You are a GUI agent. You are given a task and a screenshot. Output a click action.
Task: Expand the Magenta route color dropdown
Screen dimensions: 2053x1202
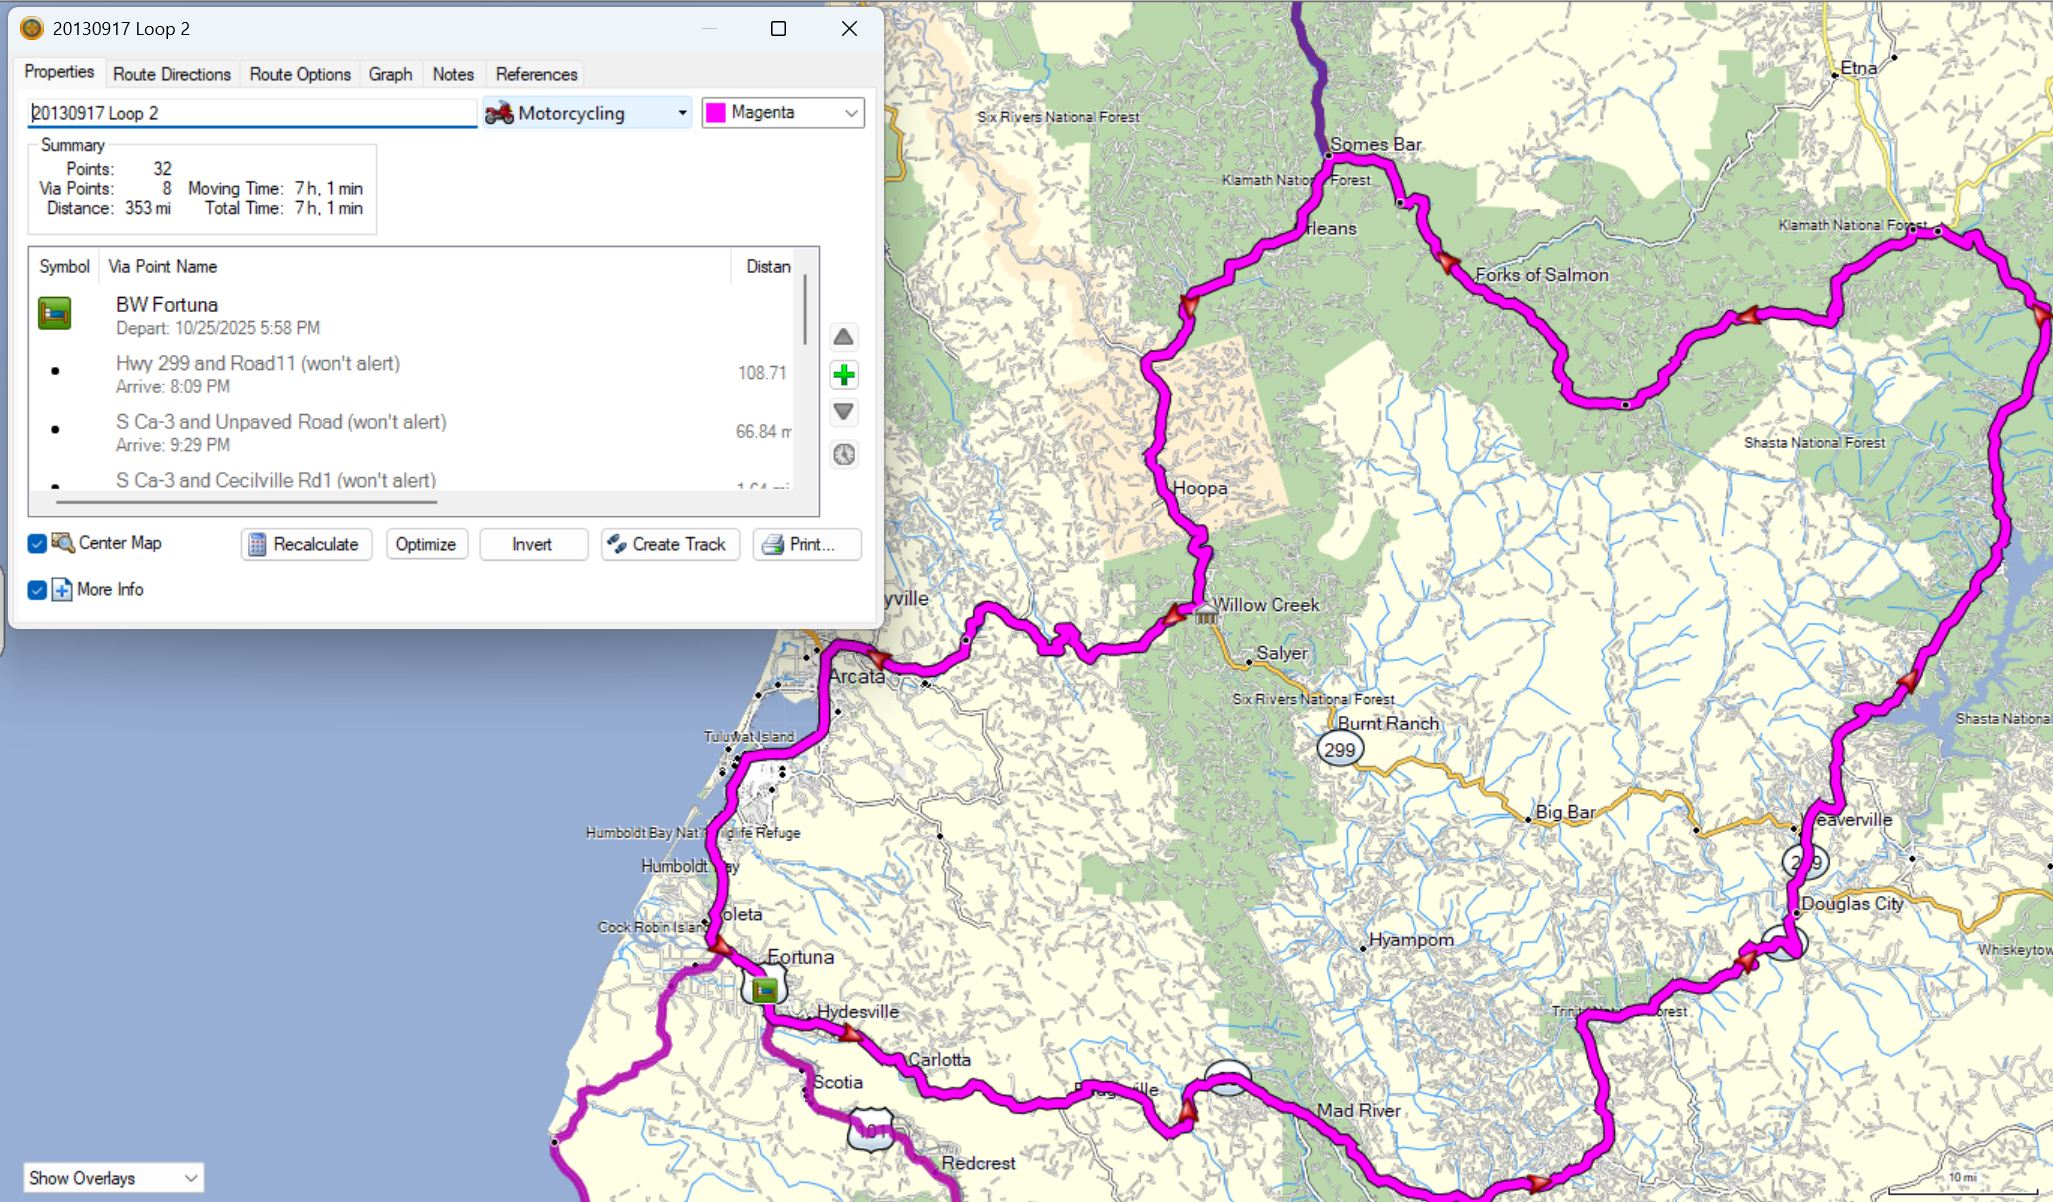click(783, 113)
